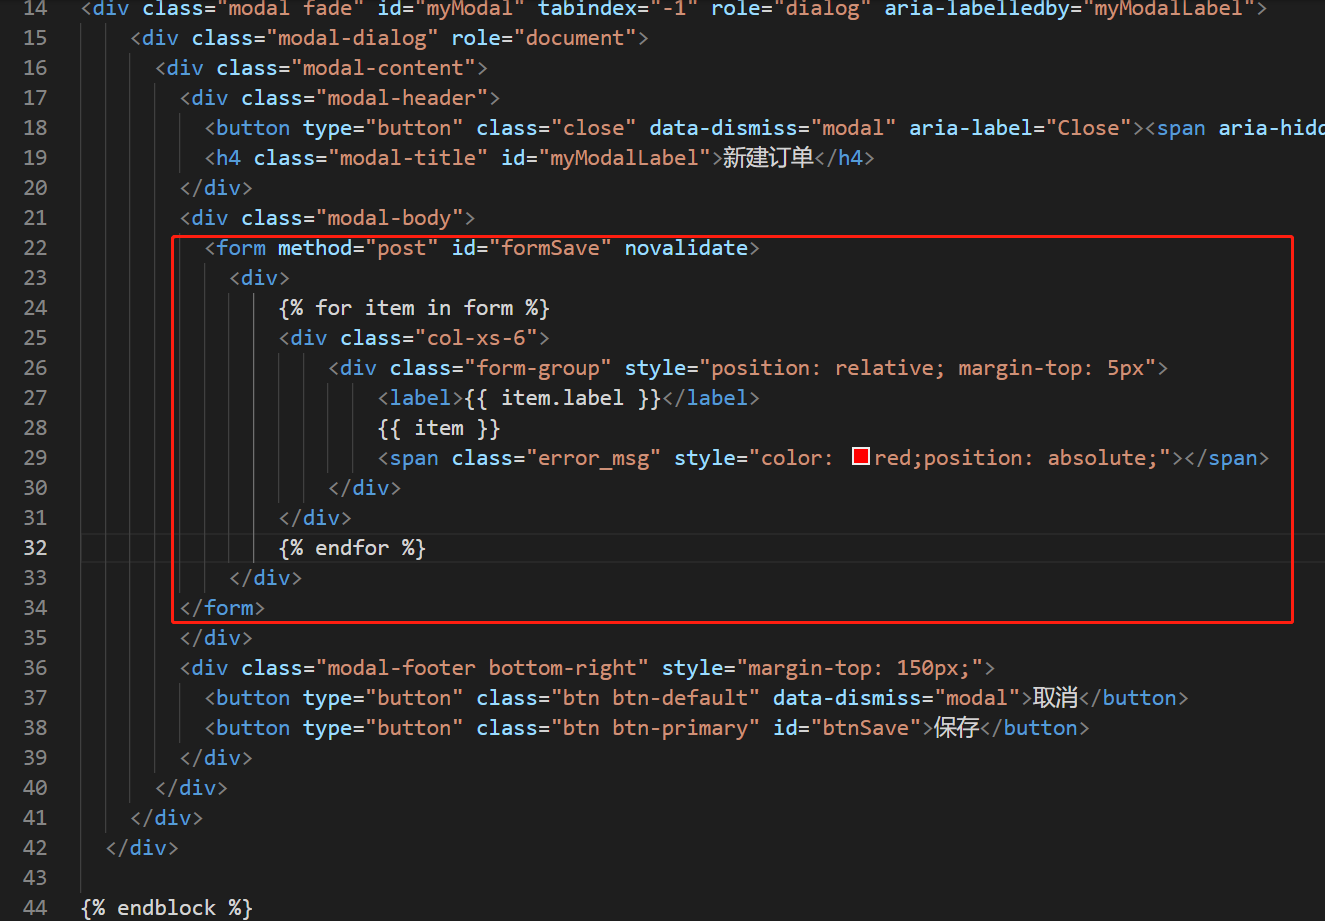Click "{% endblock %}" on the last line
The width and height of the screenshot is (1325, 921).
167,907
